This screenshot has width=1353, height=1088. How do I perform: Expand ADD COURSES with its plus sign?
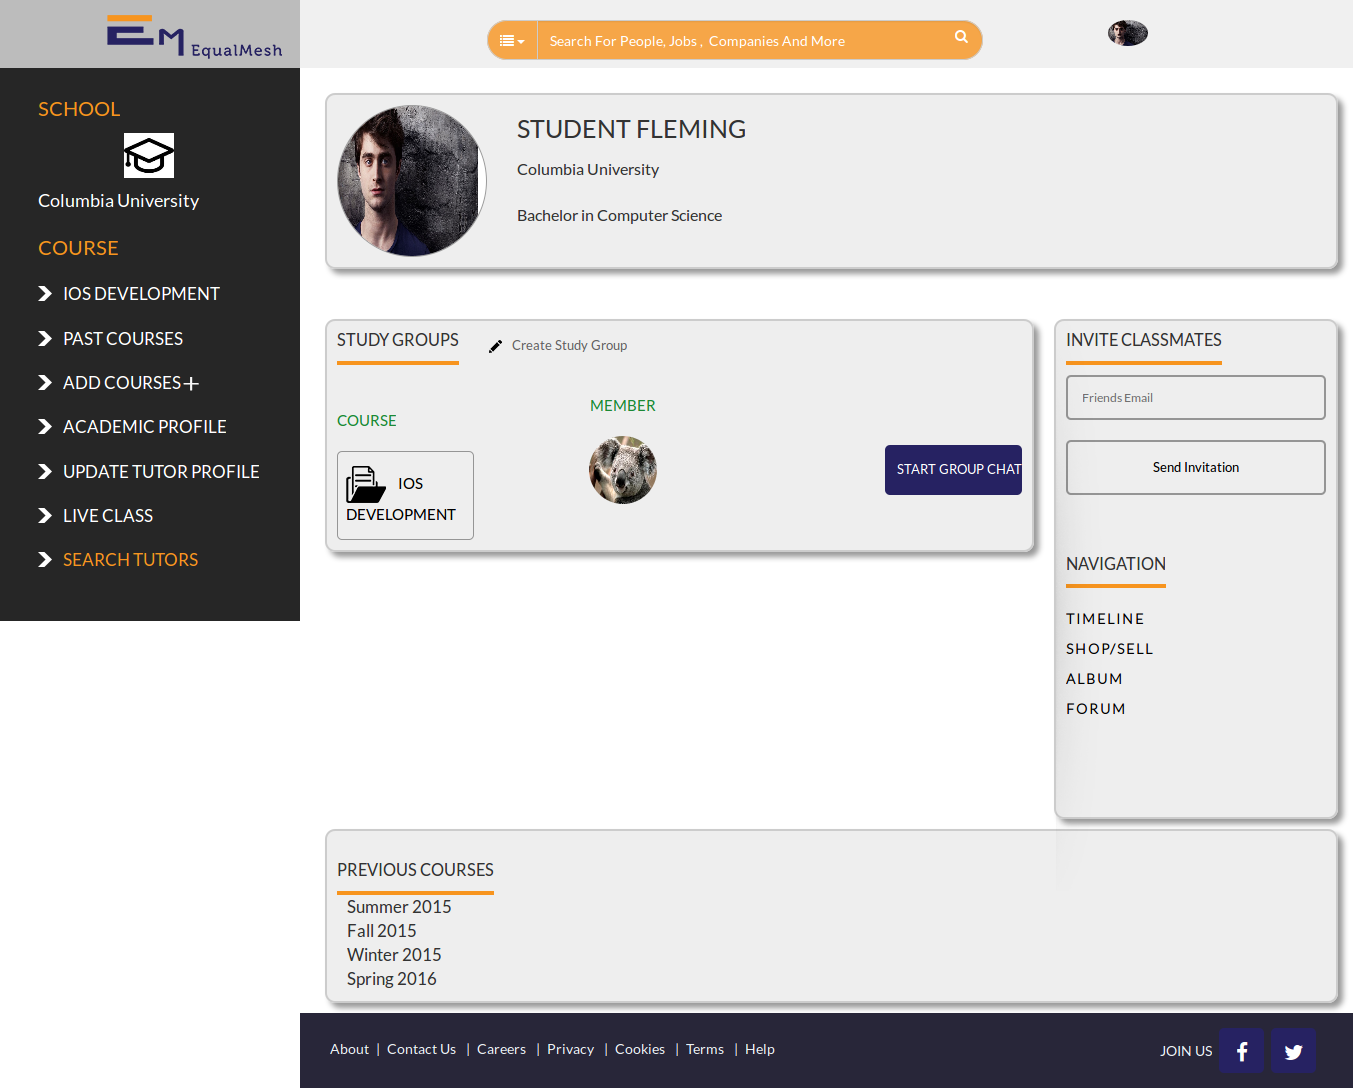(x=192, y=382)
